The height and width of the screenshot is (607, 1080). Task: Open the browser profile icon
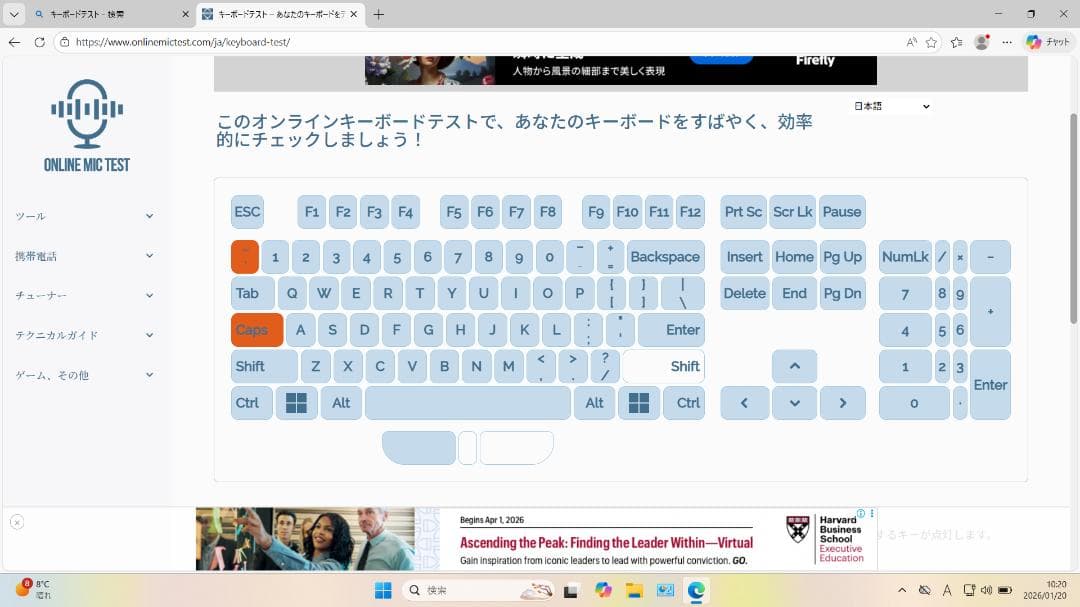[x=981, y=42]
